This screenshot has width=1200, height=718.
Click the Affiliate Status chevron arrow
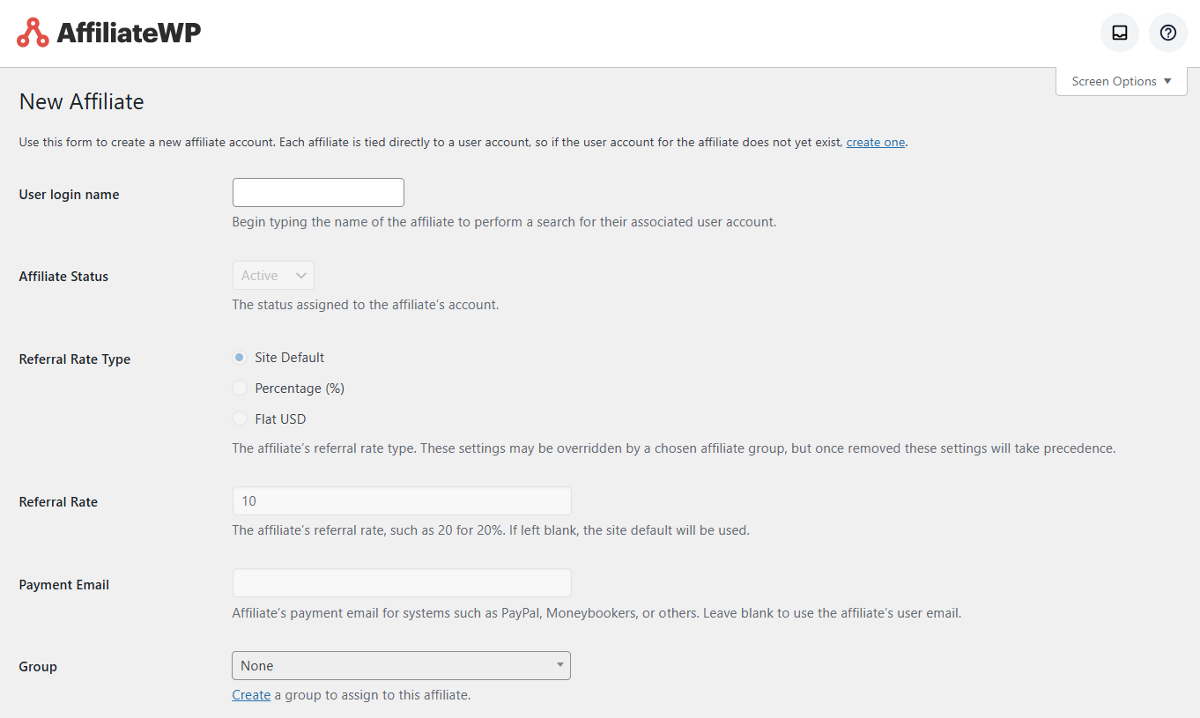(300, 275)
